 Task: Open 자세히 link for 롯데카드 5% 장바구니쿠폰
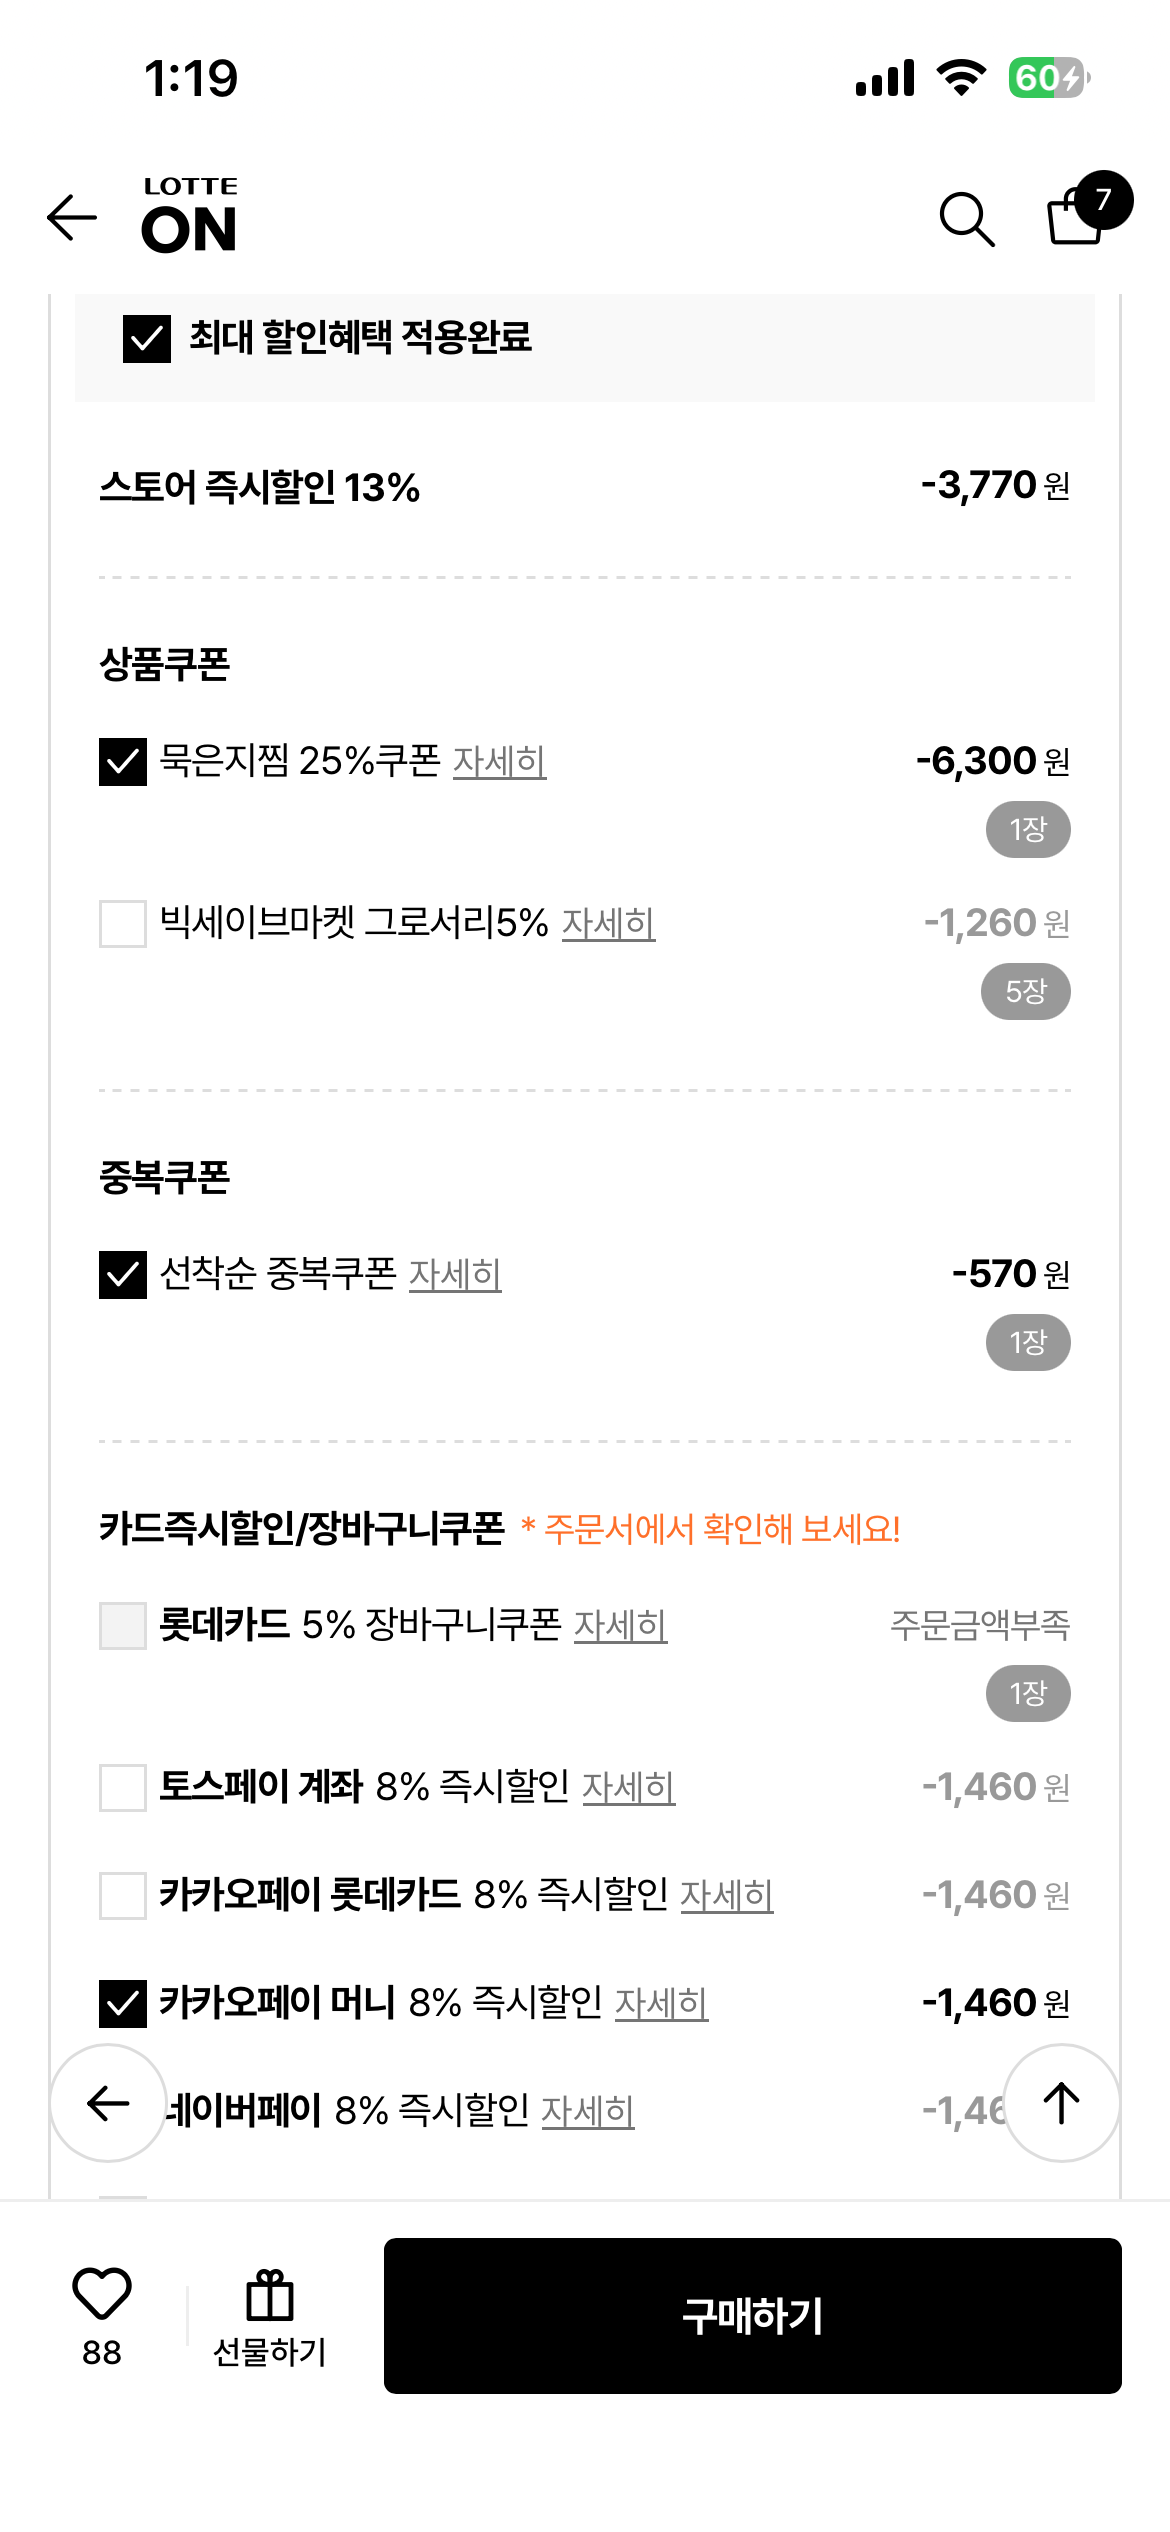pyautogui.click(x=620, y=1626)
